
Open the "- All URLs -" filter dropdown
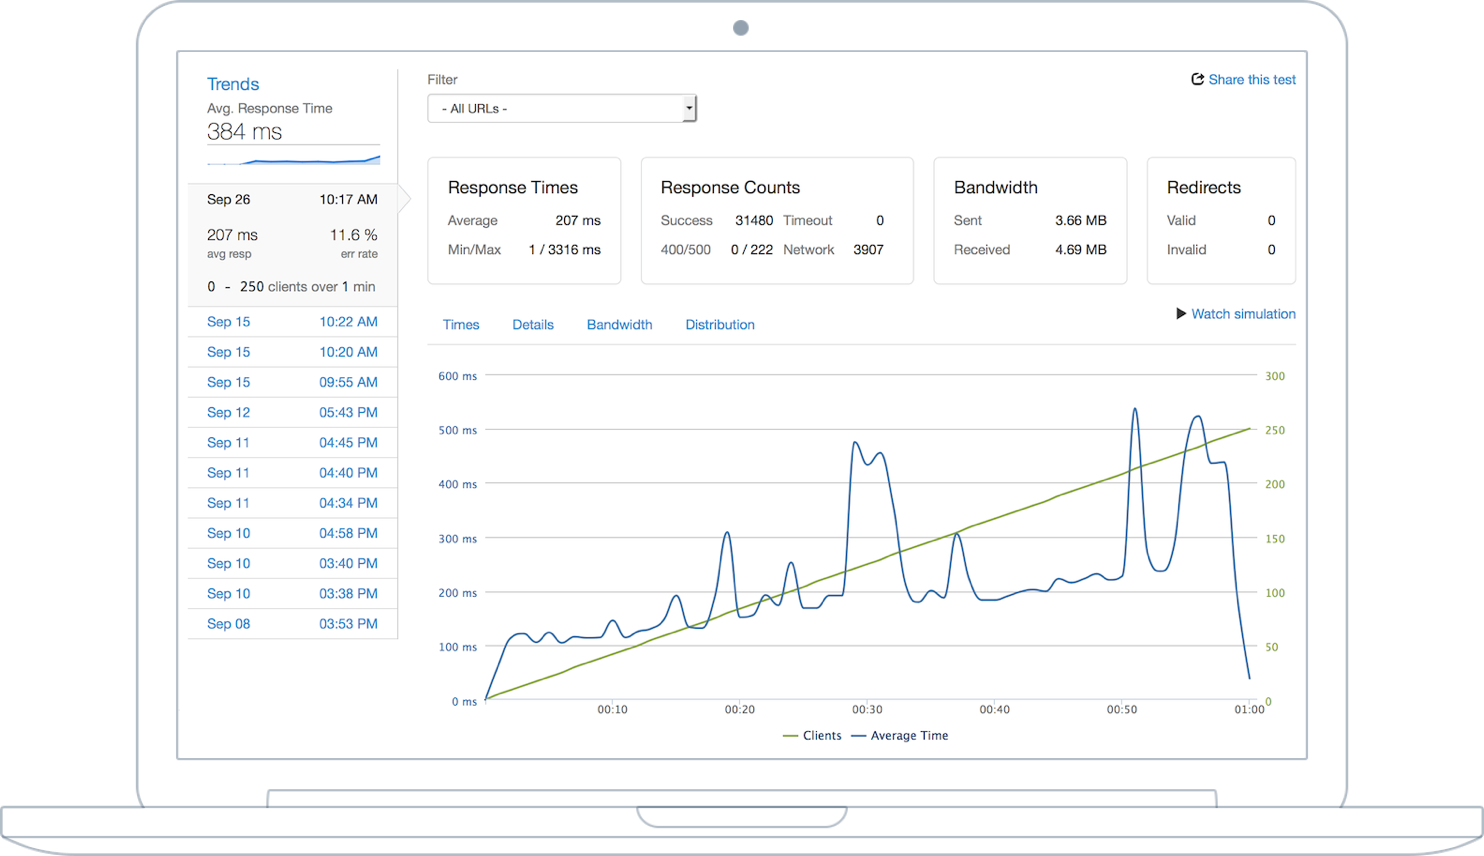[x=560, y=108]
